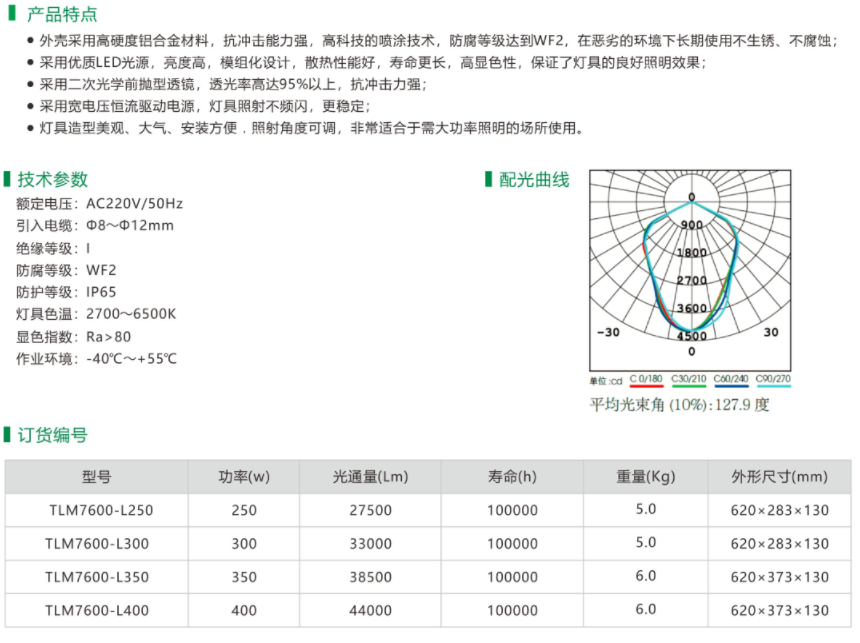Screen dimensions: 860x643
Task: Click the red C 0/180 legend line
Action: coord(646,386)
